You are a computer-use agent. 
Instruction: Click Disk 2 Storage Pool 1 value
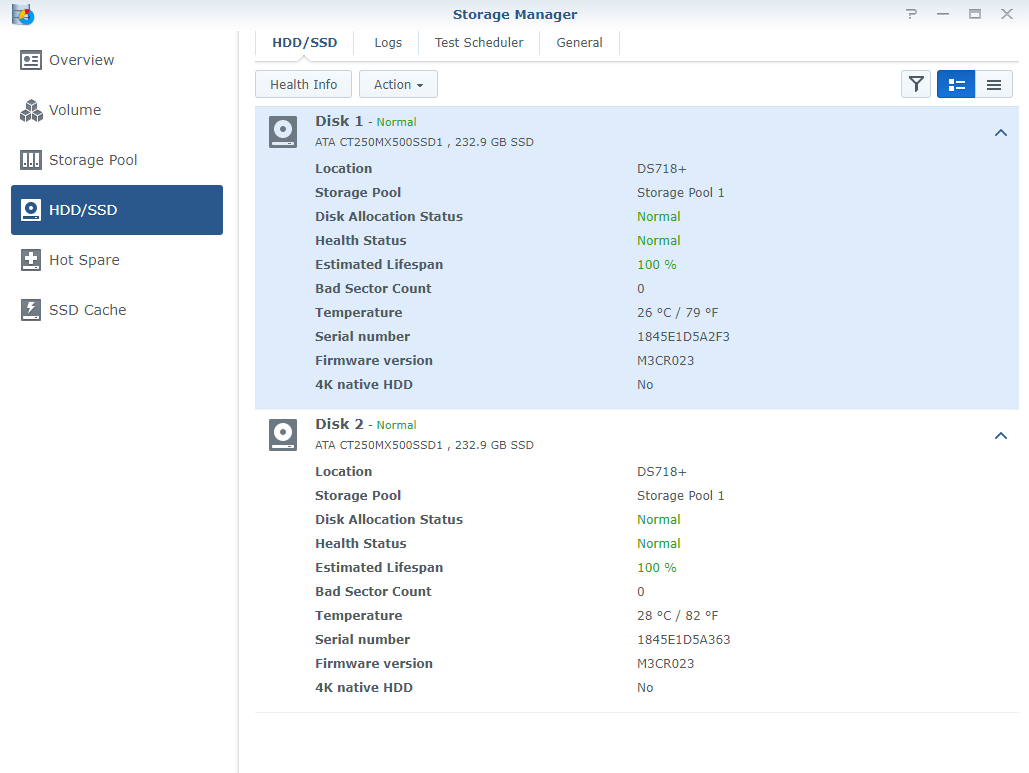point(681,496)
